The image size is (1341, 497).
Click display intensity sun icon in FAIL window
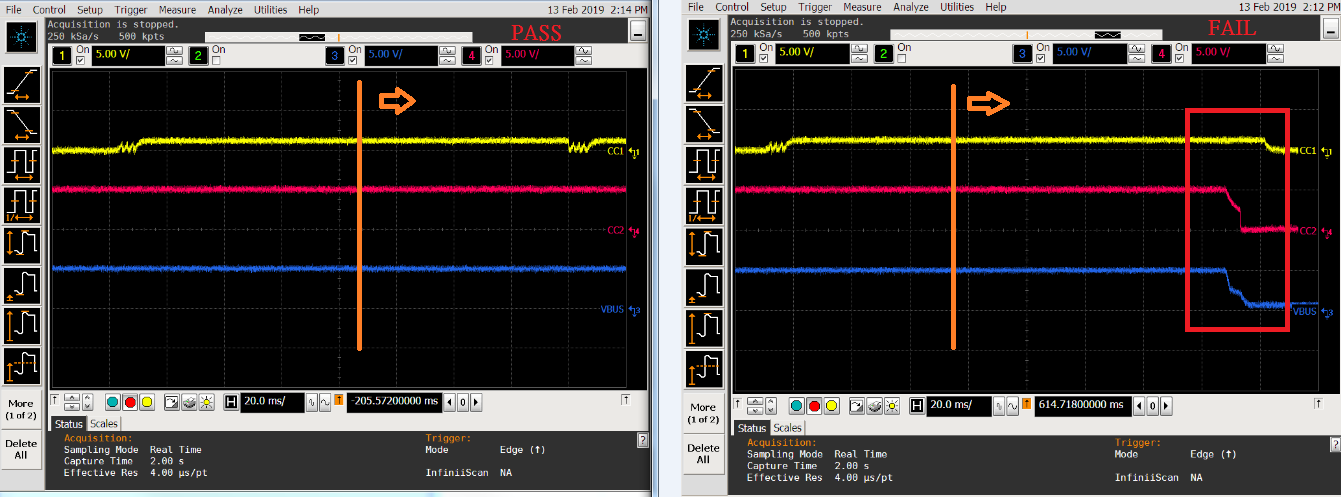[x=892, y=406]
